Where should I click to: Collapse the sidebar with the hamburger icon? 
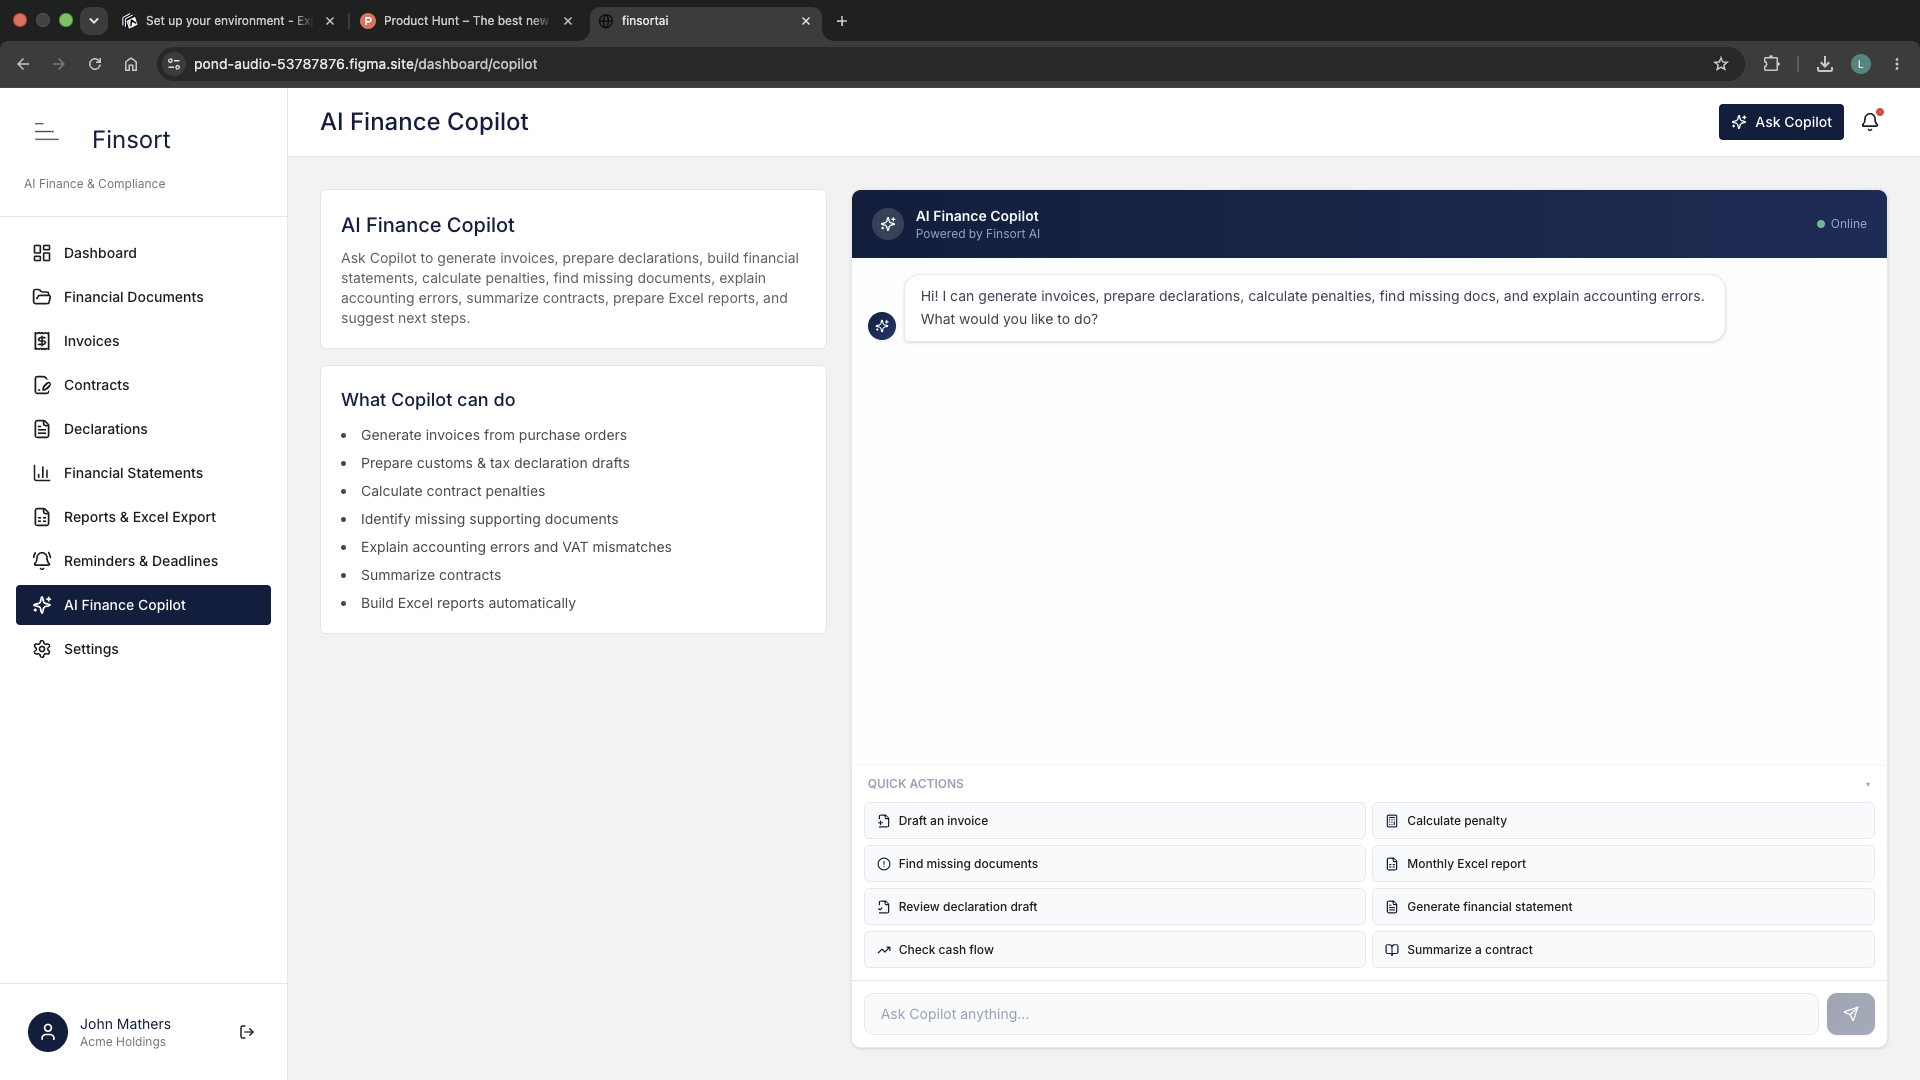(46, 132)
